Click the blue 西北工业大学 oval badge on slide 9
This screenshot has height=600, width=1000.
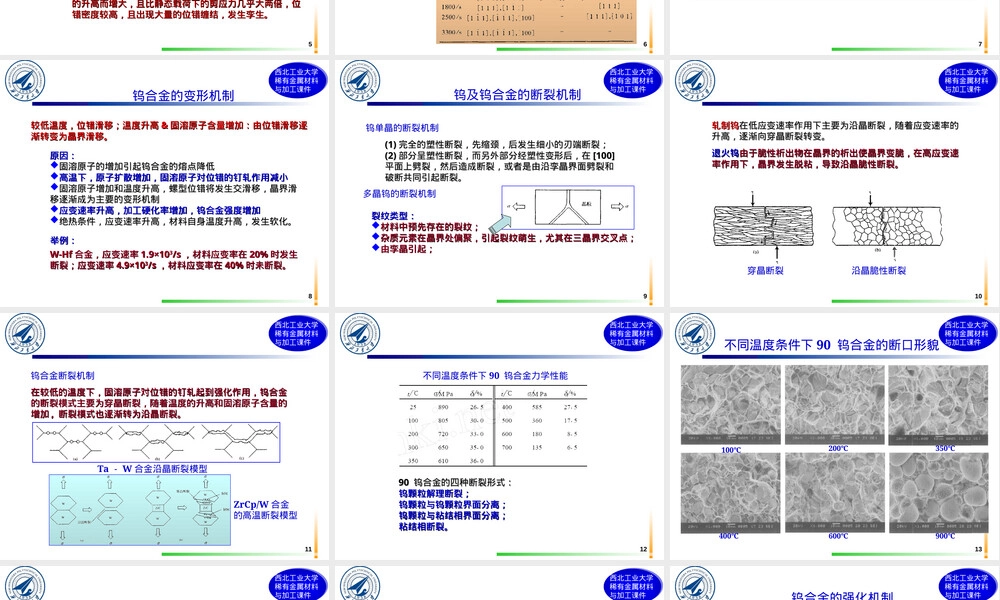632,80
